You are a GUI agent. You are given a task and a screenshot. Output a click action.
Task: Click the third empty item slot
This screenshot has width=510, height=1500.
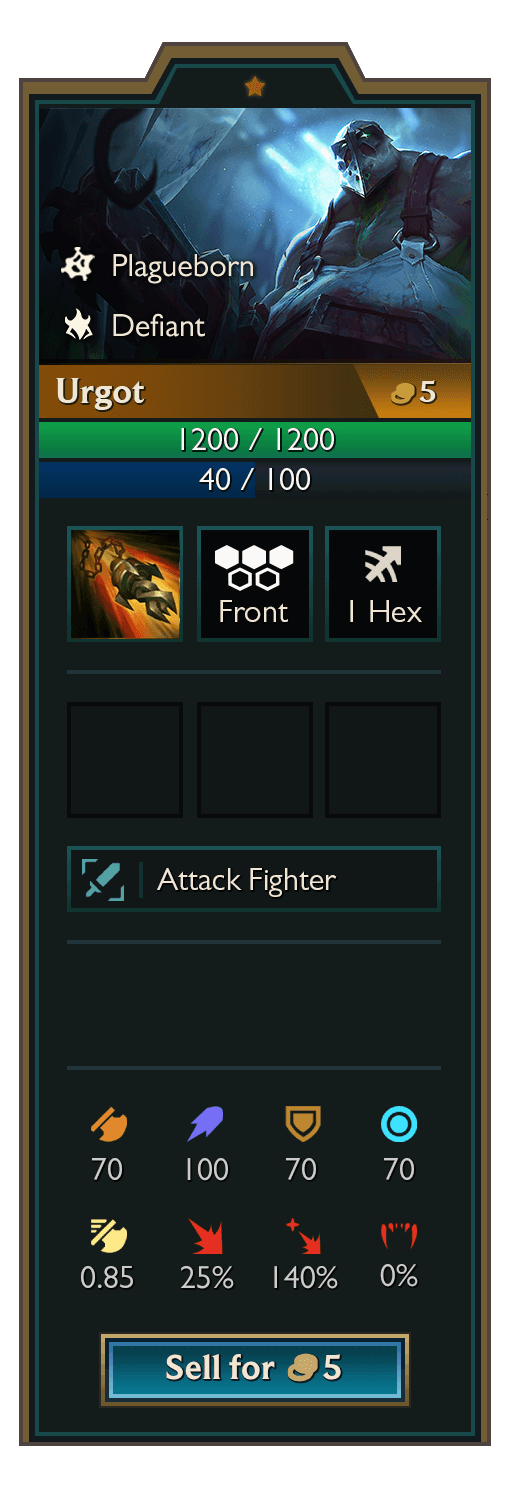point(383,760)
